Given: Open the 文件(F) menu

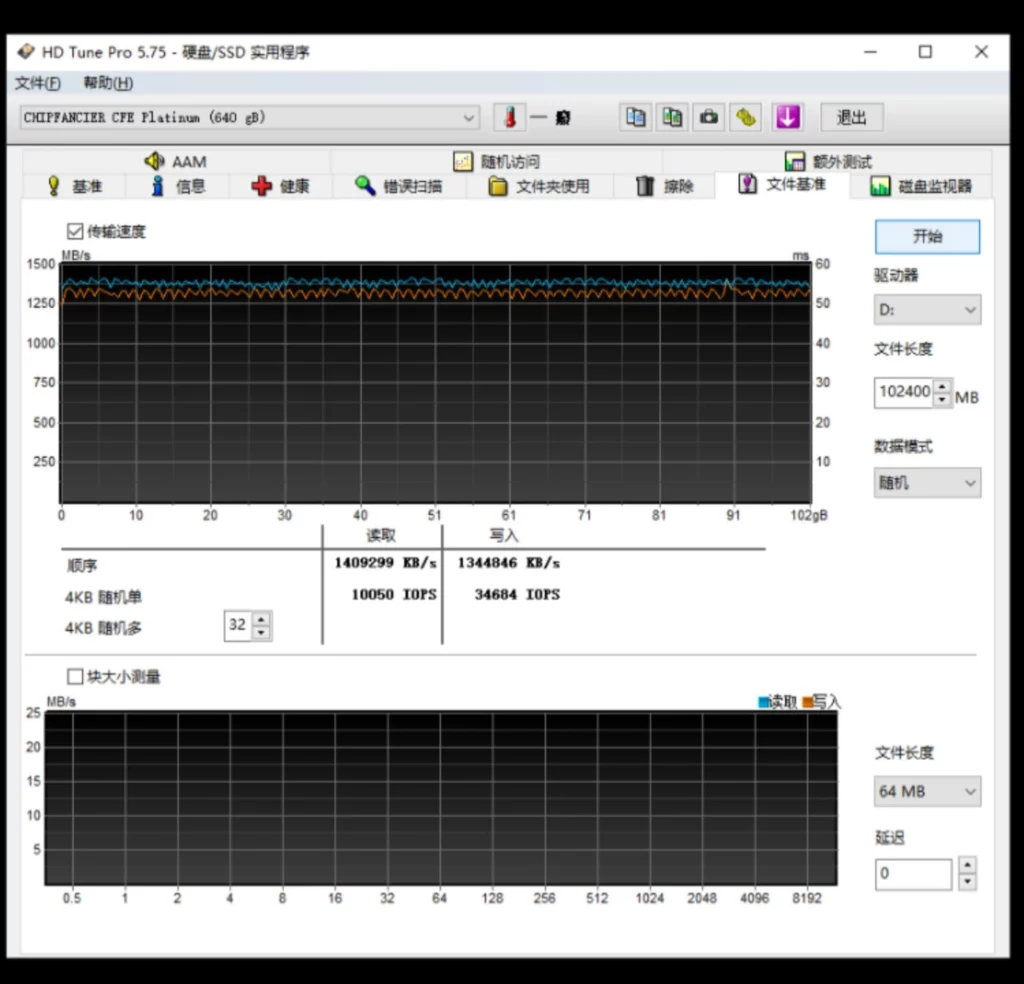Looking at the screenshot, I should click(x=38, y=83).
